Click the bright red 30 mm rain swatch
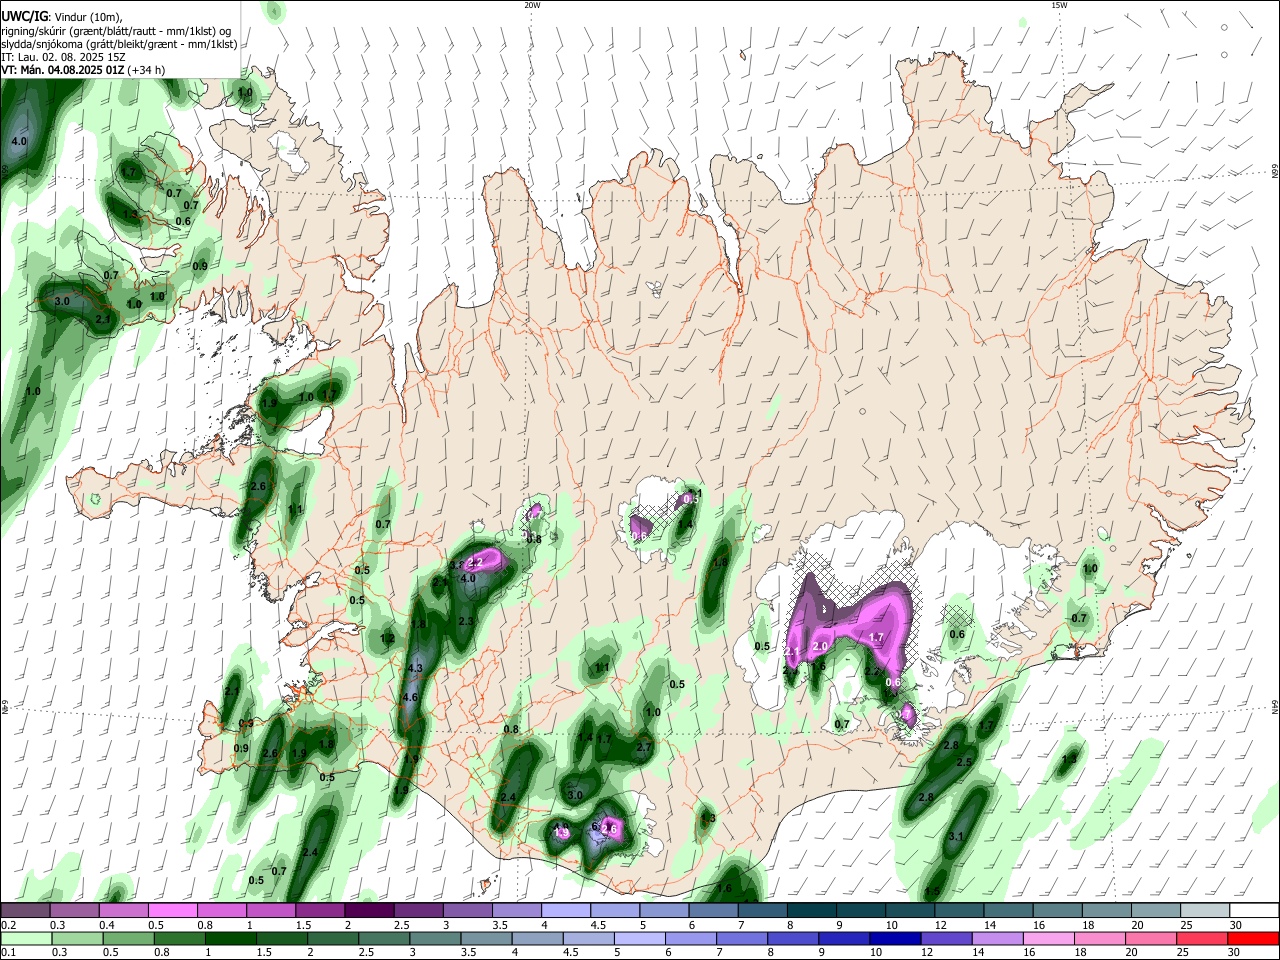Viewport: 1280px width, 960px height. (x=1254, y=938)
